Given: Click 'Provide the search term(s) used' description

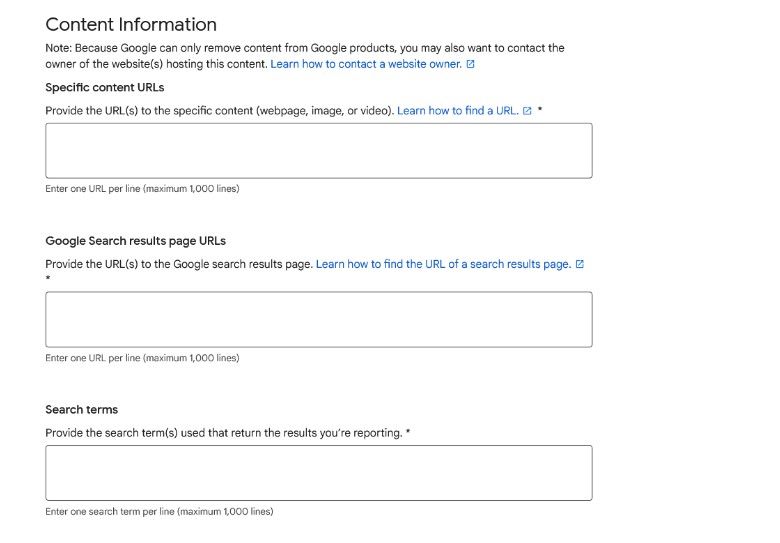Looking at the screenshot, I should (x=224, y=433).
